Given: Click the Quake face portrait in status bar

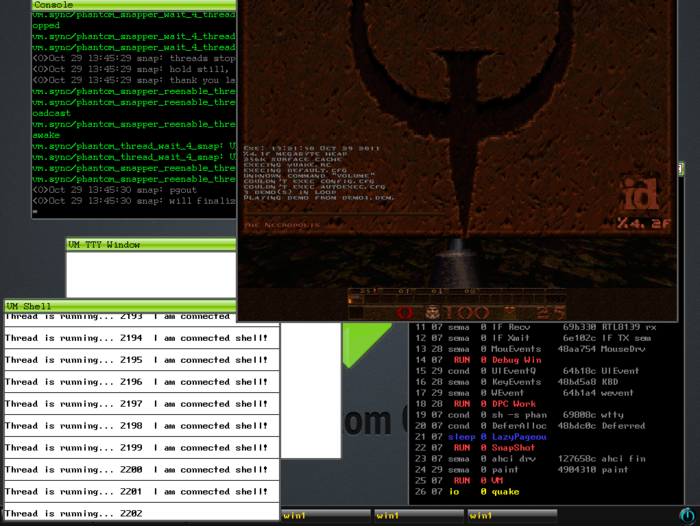Looking at the screenshot, I should coord(432,312).
